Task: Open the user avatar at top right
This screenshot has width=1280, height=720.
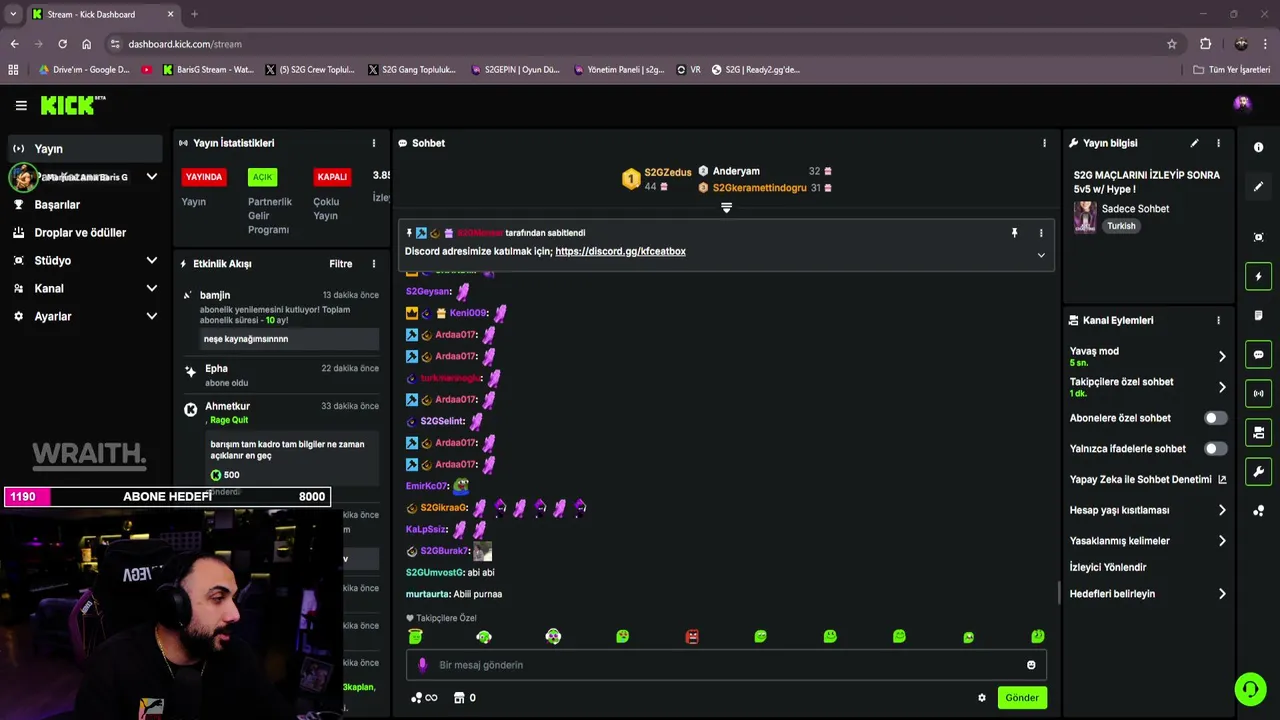Action: (1242, 103)
